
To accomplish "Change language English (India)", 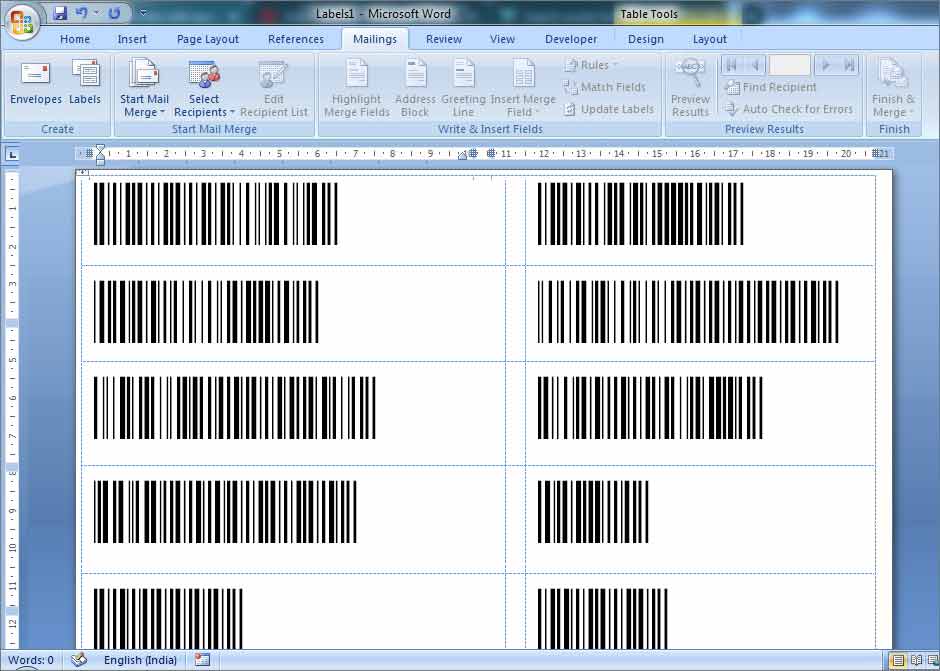I will (140, 660).
